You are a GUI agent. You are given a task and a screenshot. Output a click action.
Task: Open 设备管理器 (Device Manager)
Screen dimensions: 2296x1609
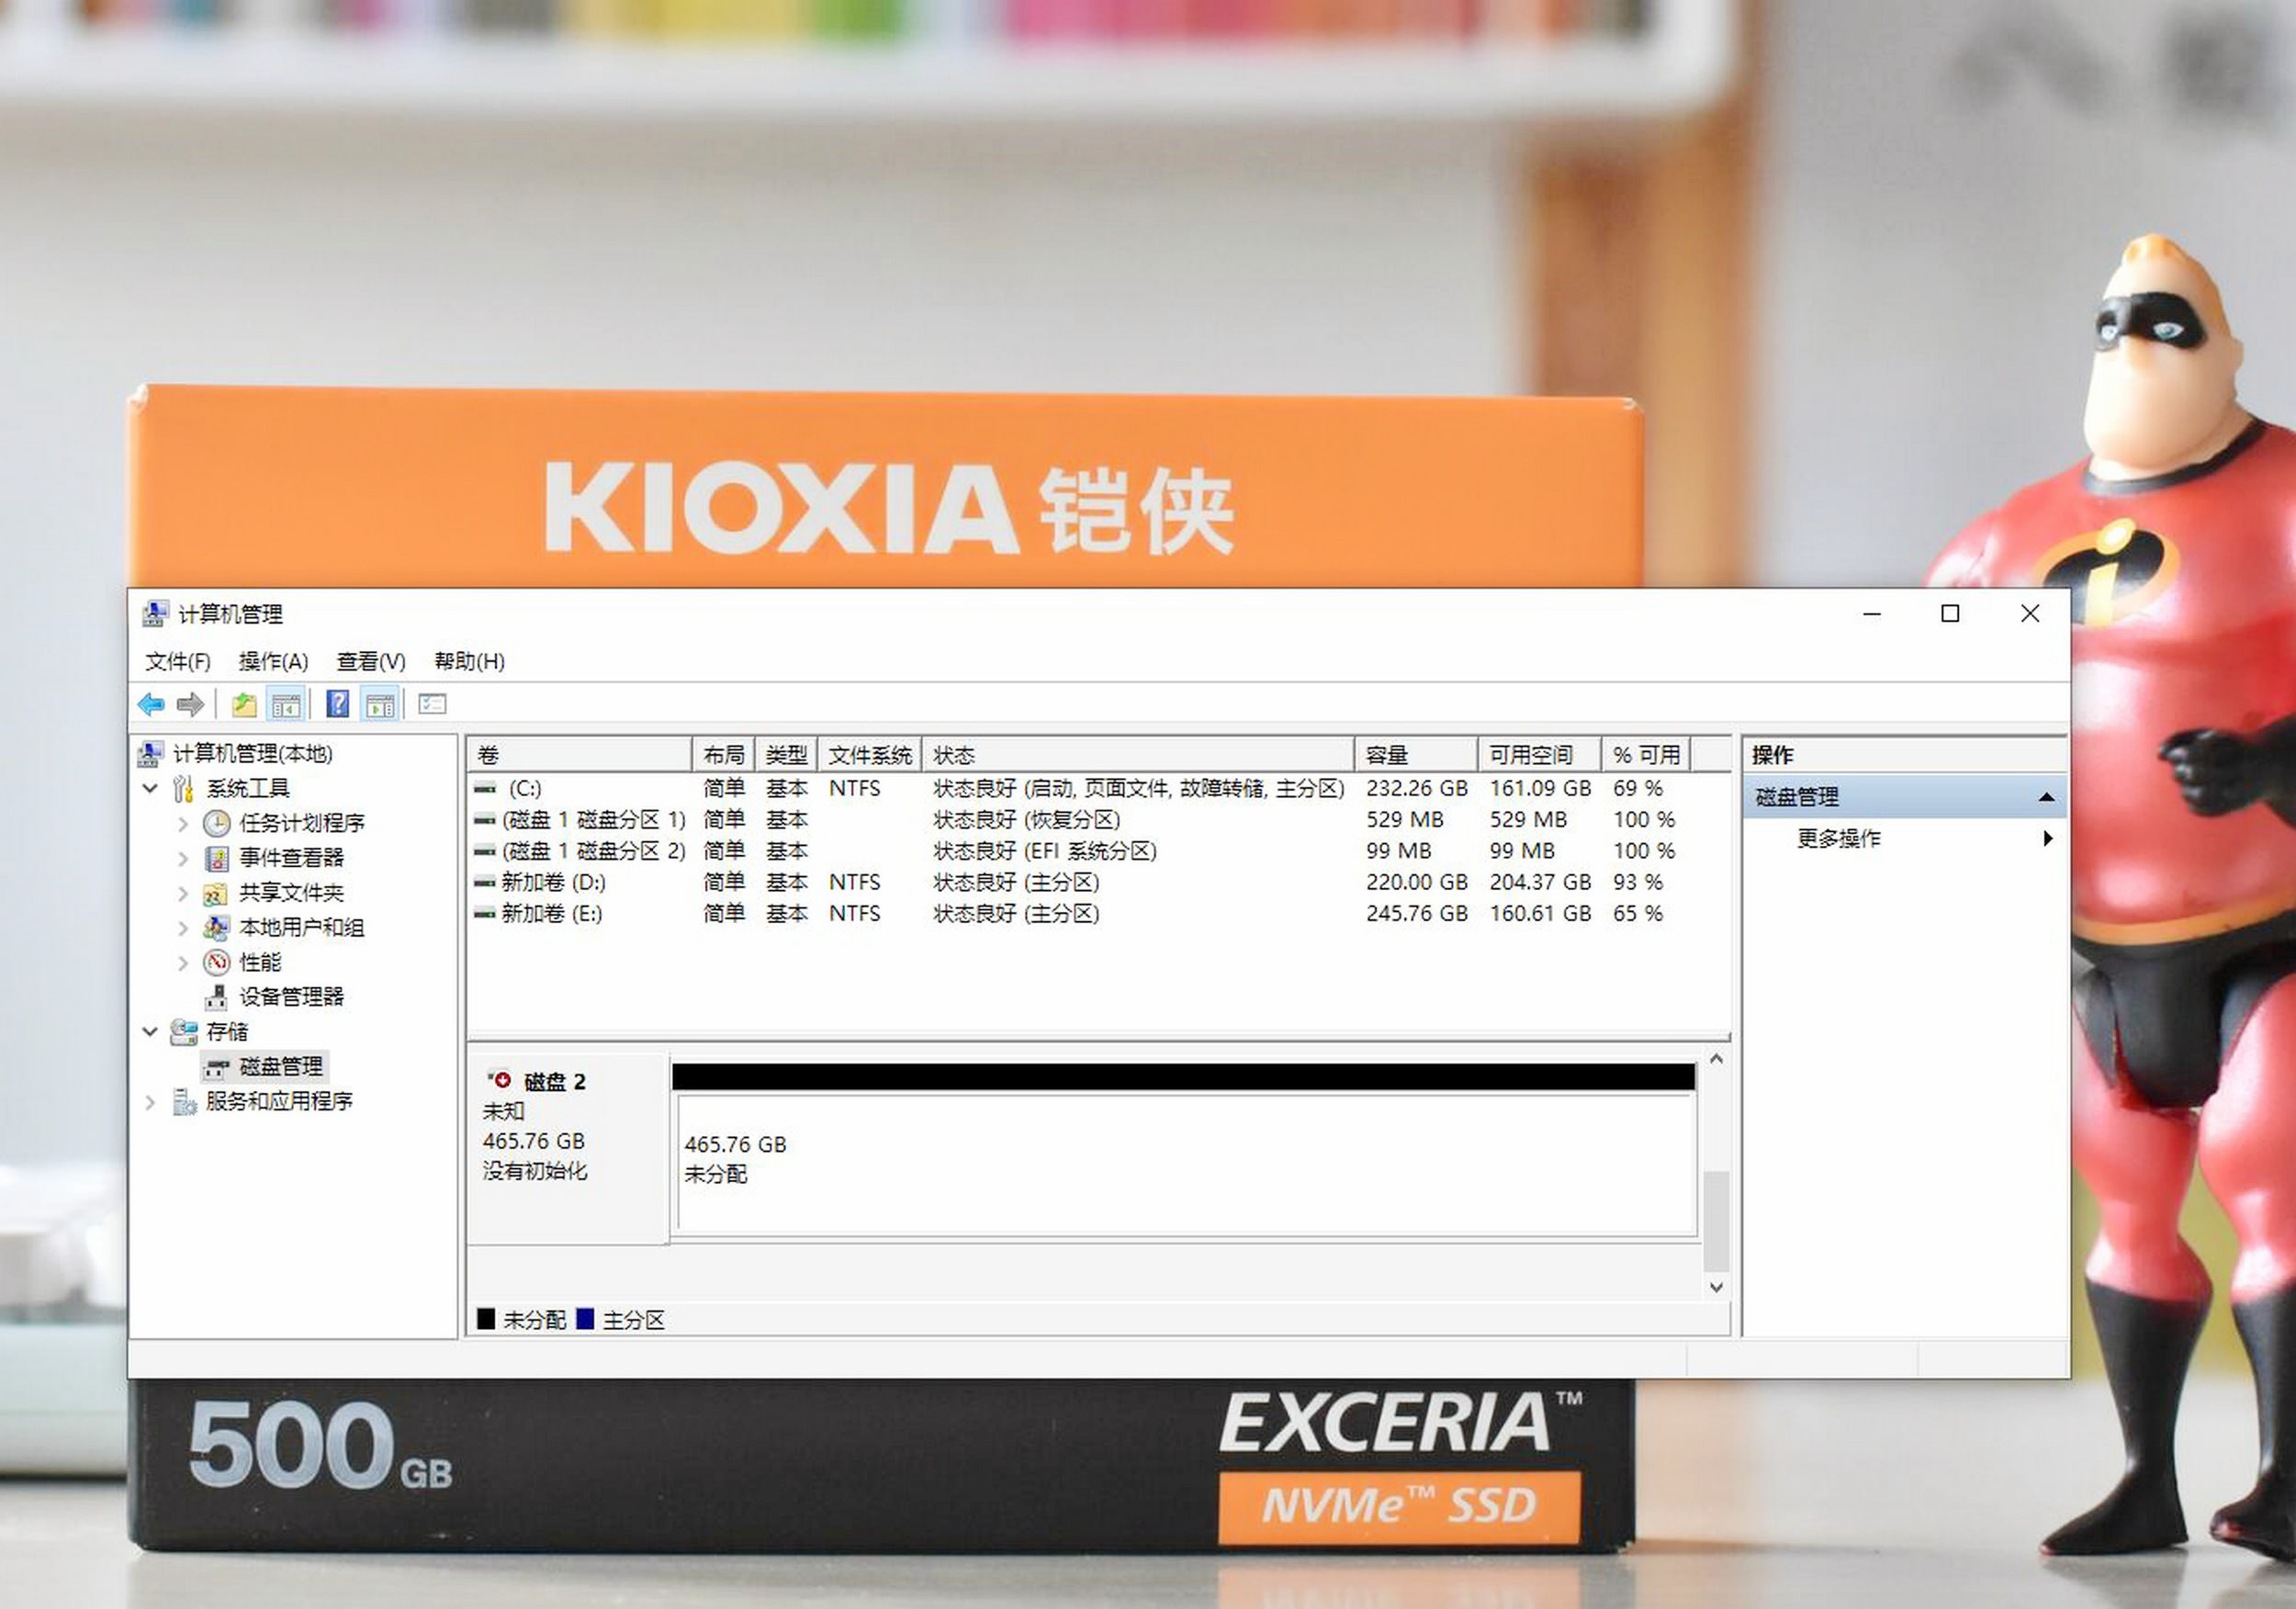coord(290,997)
